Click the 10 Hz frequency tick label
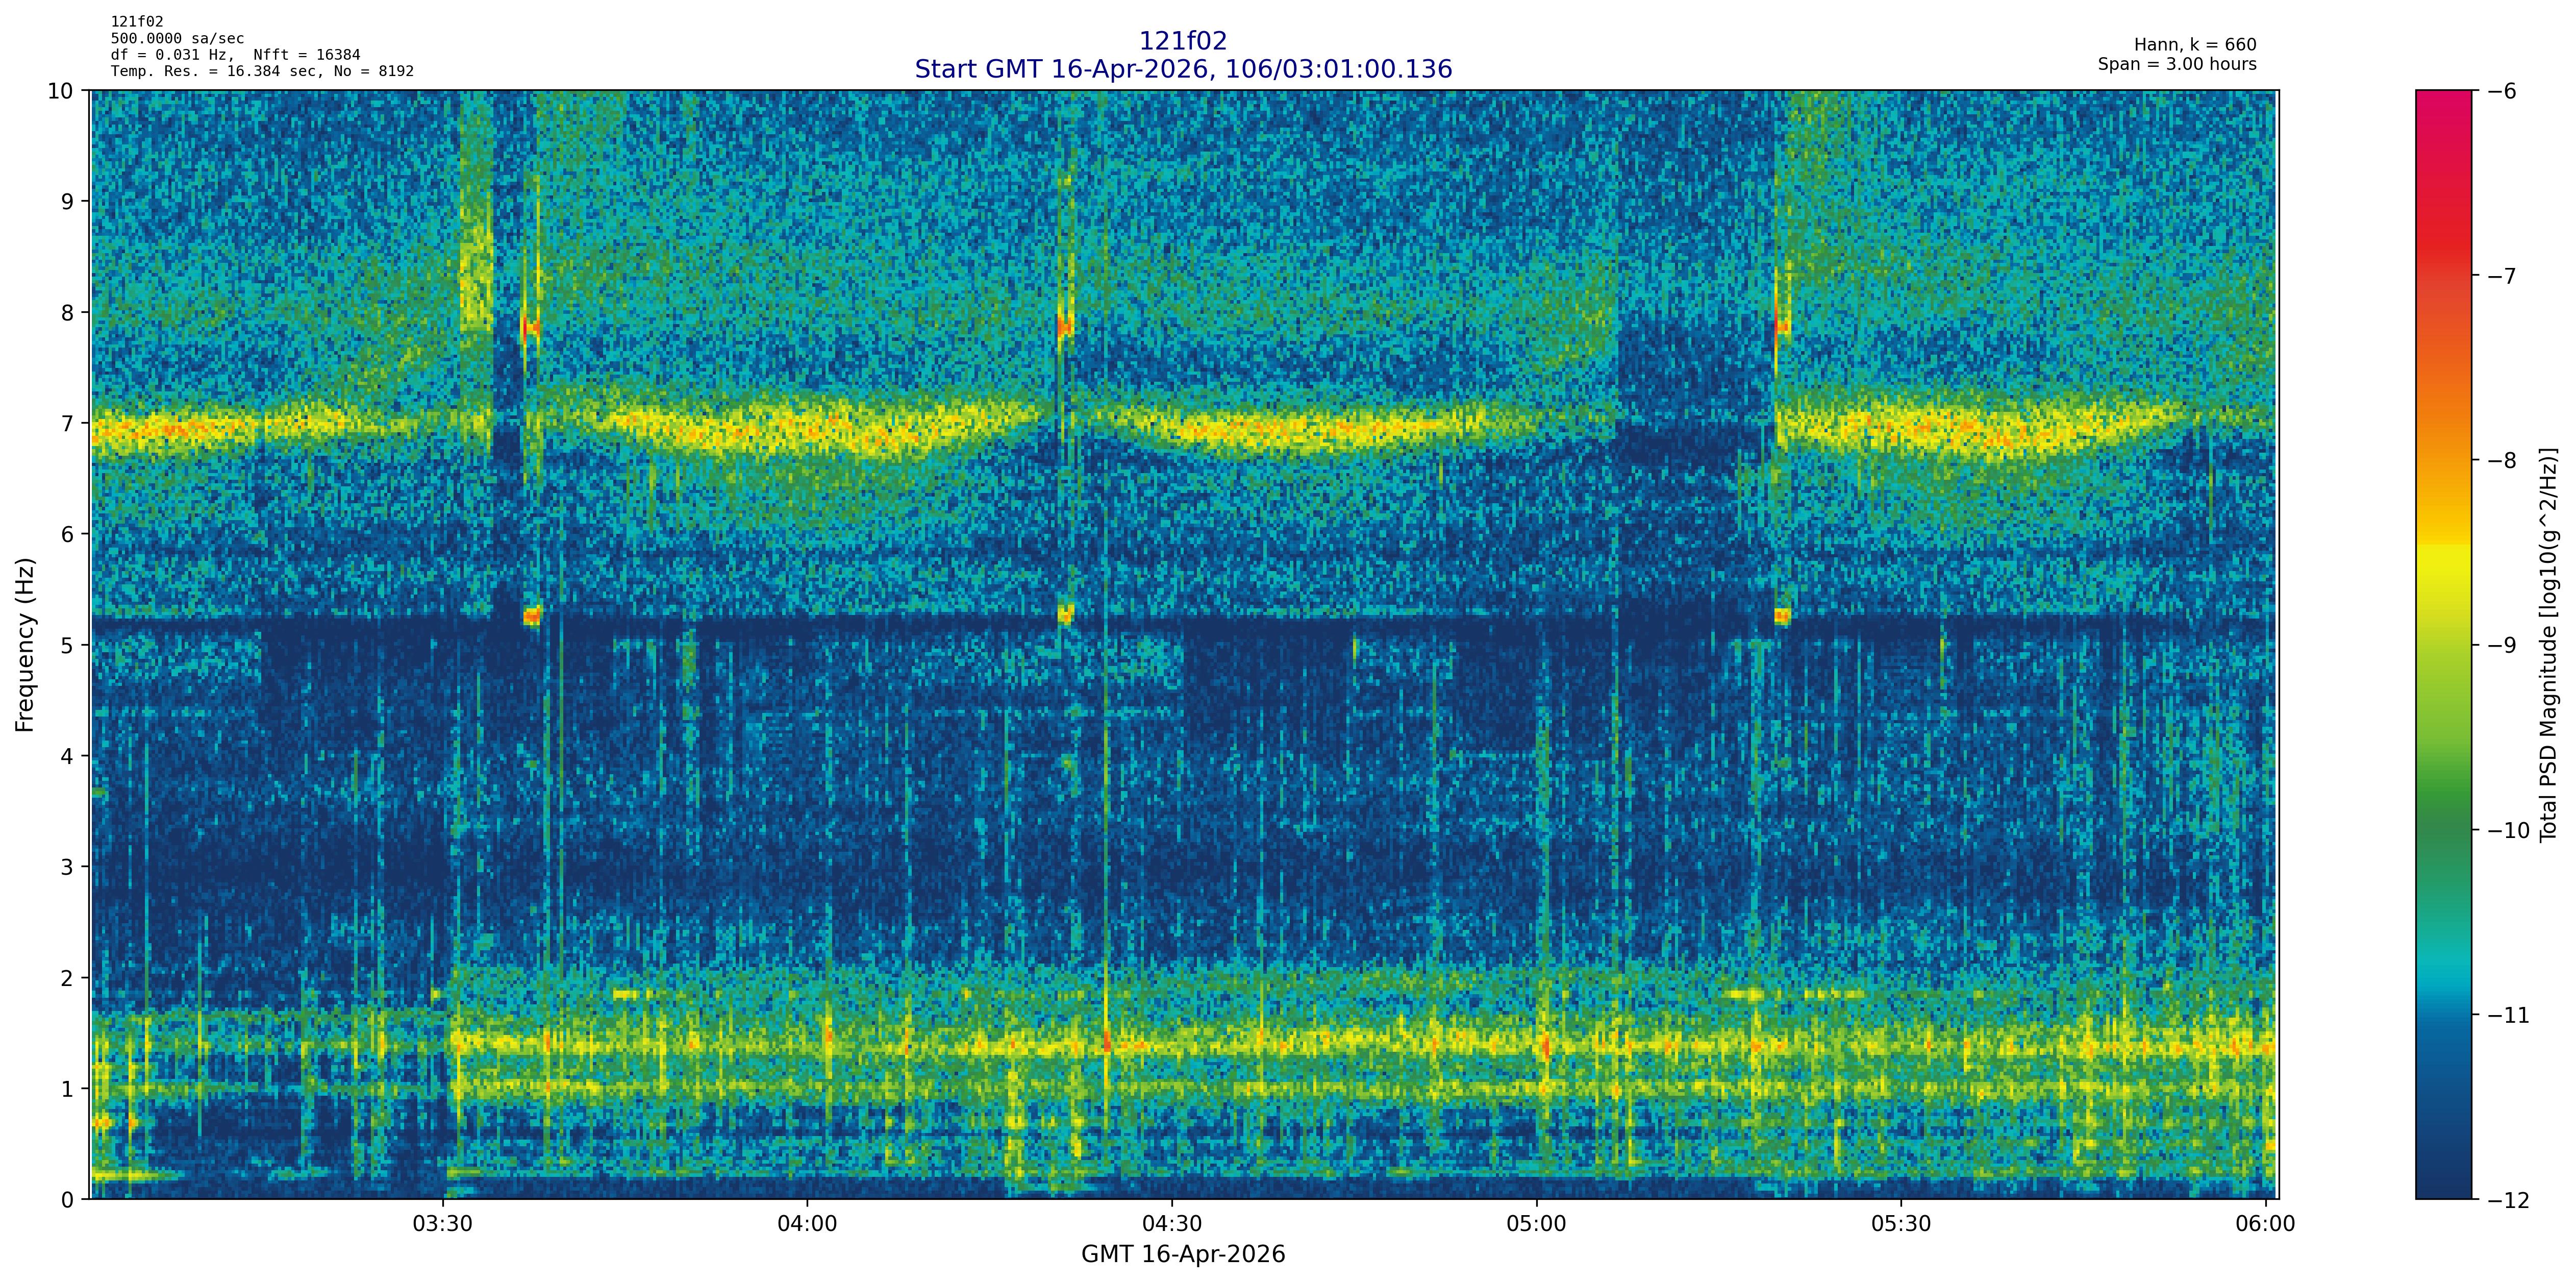Viewport: 2576px width, 1282px height. (x=61, y=91)
